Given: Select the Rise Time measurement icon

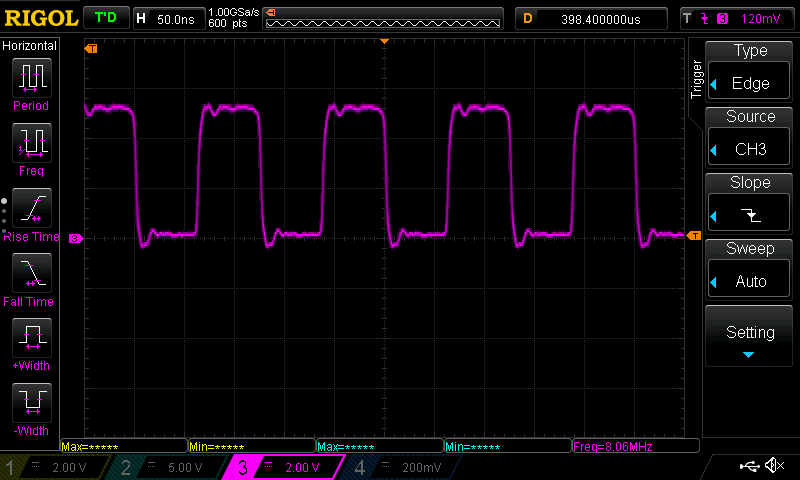Looking at the screenshot, I should tap(32, 208).
